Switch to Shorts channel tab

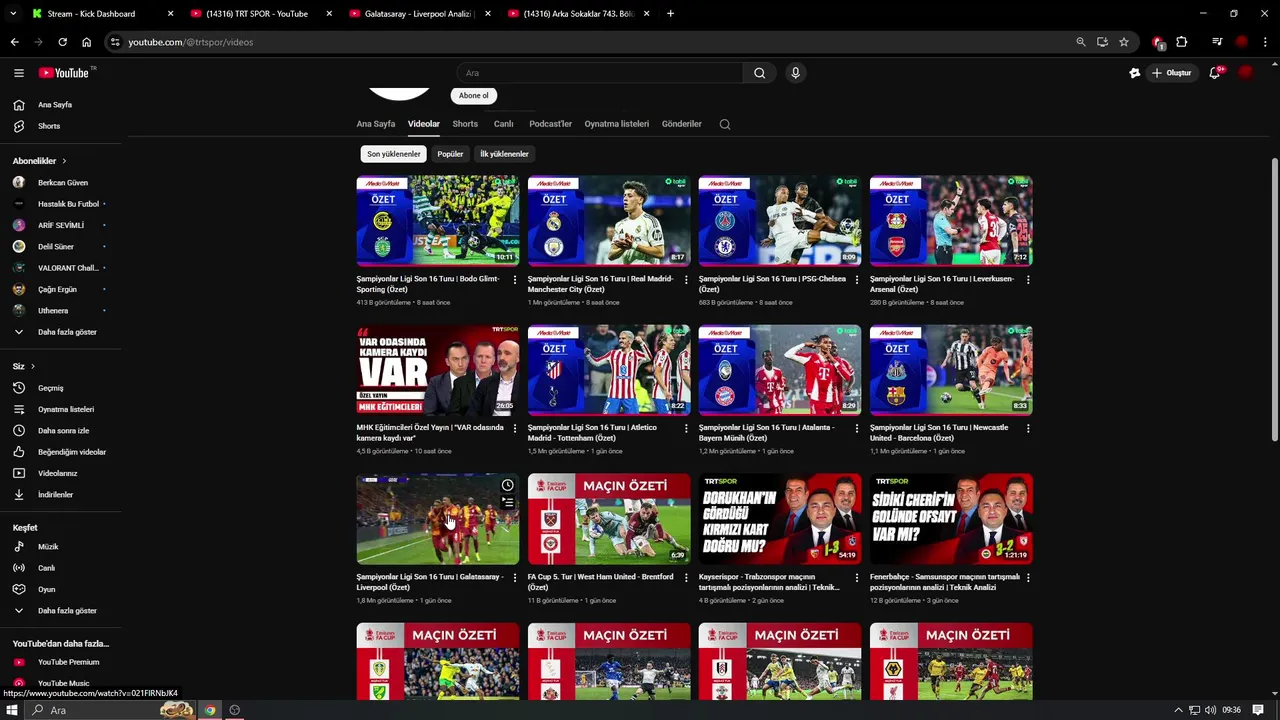pyautogui.click(x=465, y=124)
